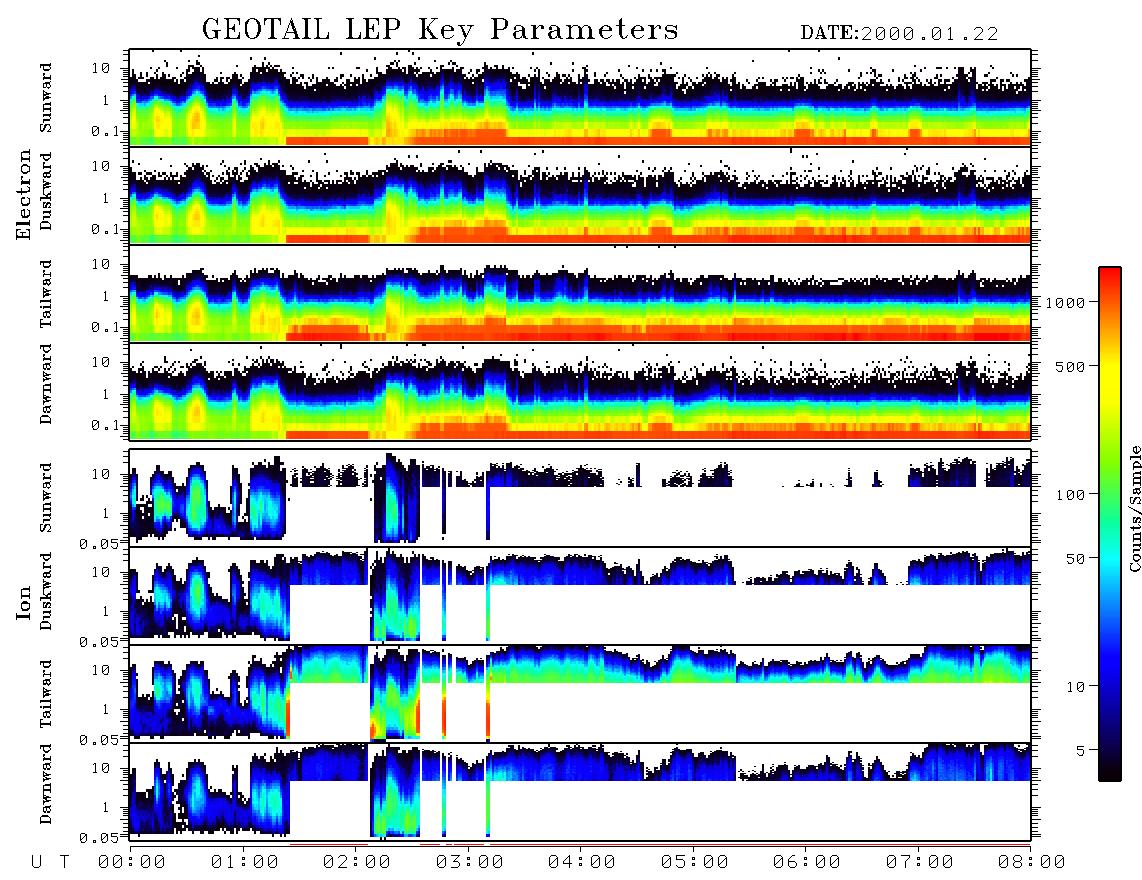
Task: Select the Ion "Dawnward" panel label
Action: coord(46,784)
